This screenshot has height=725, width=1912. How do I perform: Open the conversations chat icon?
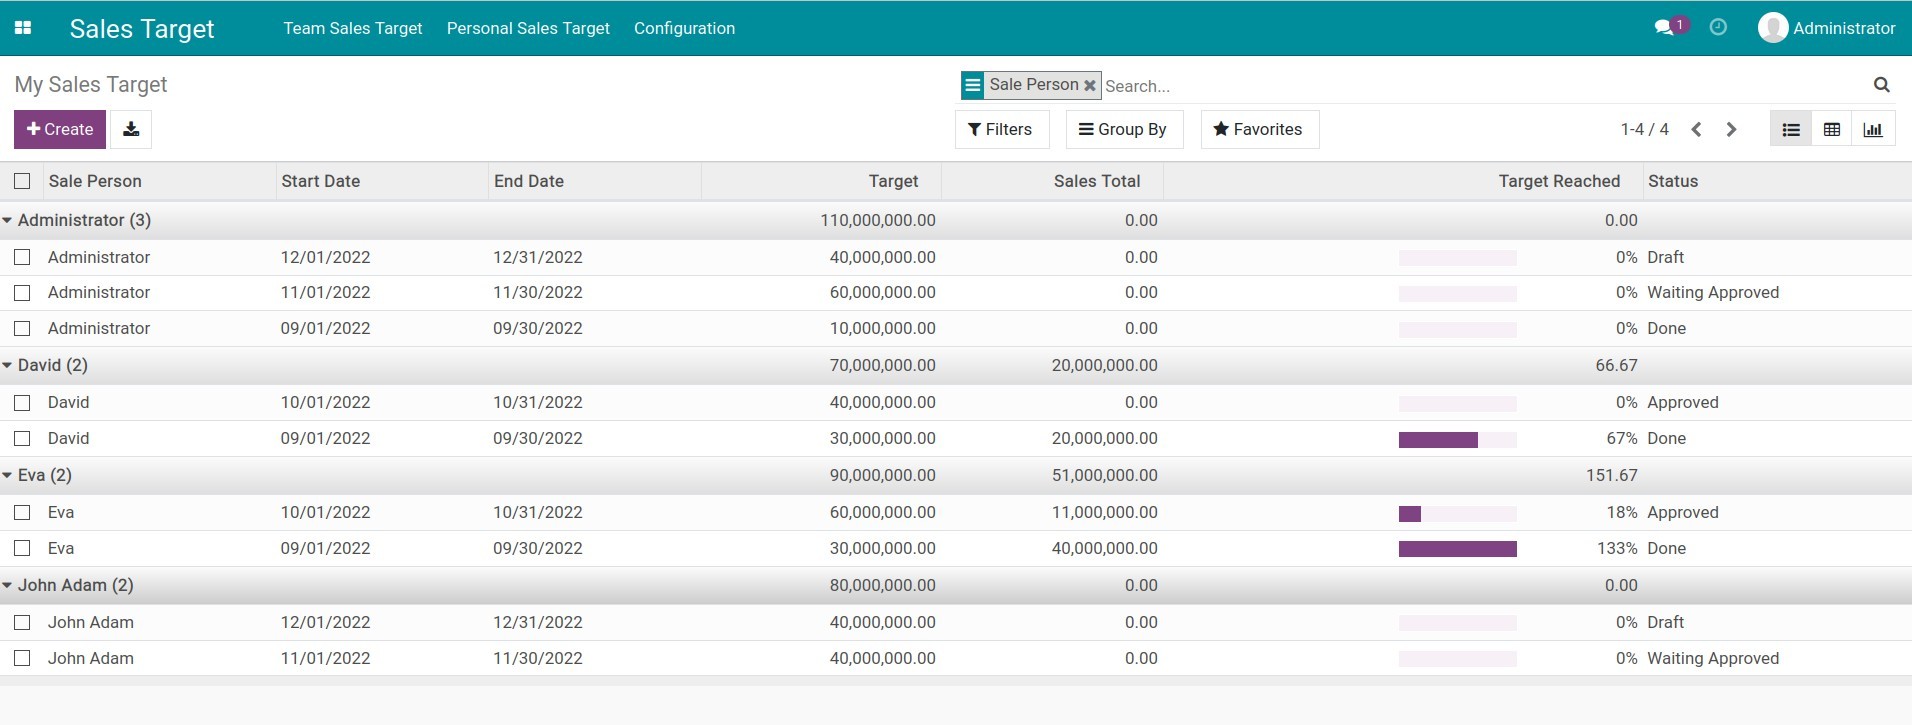(1664, 28)
